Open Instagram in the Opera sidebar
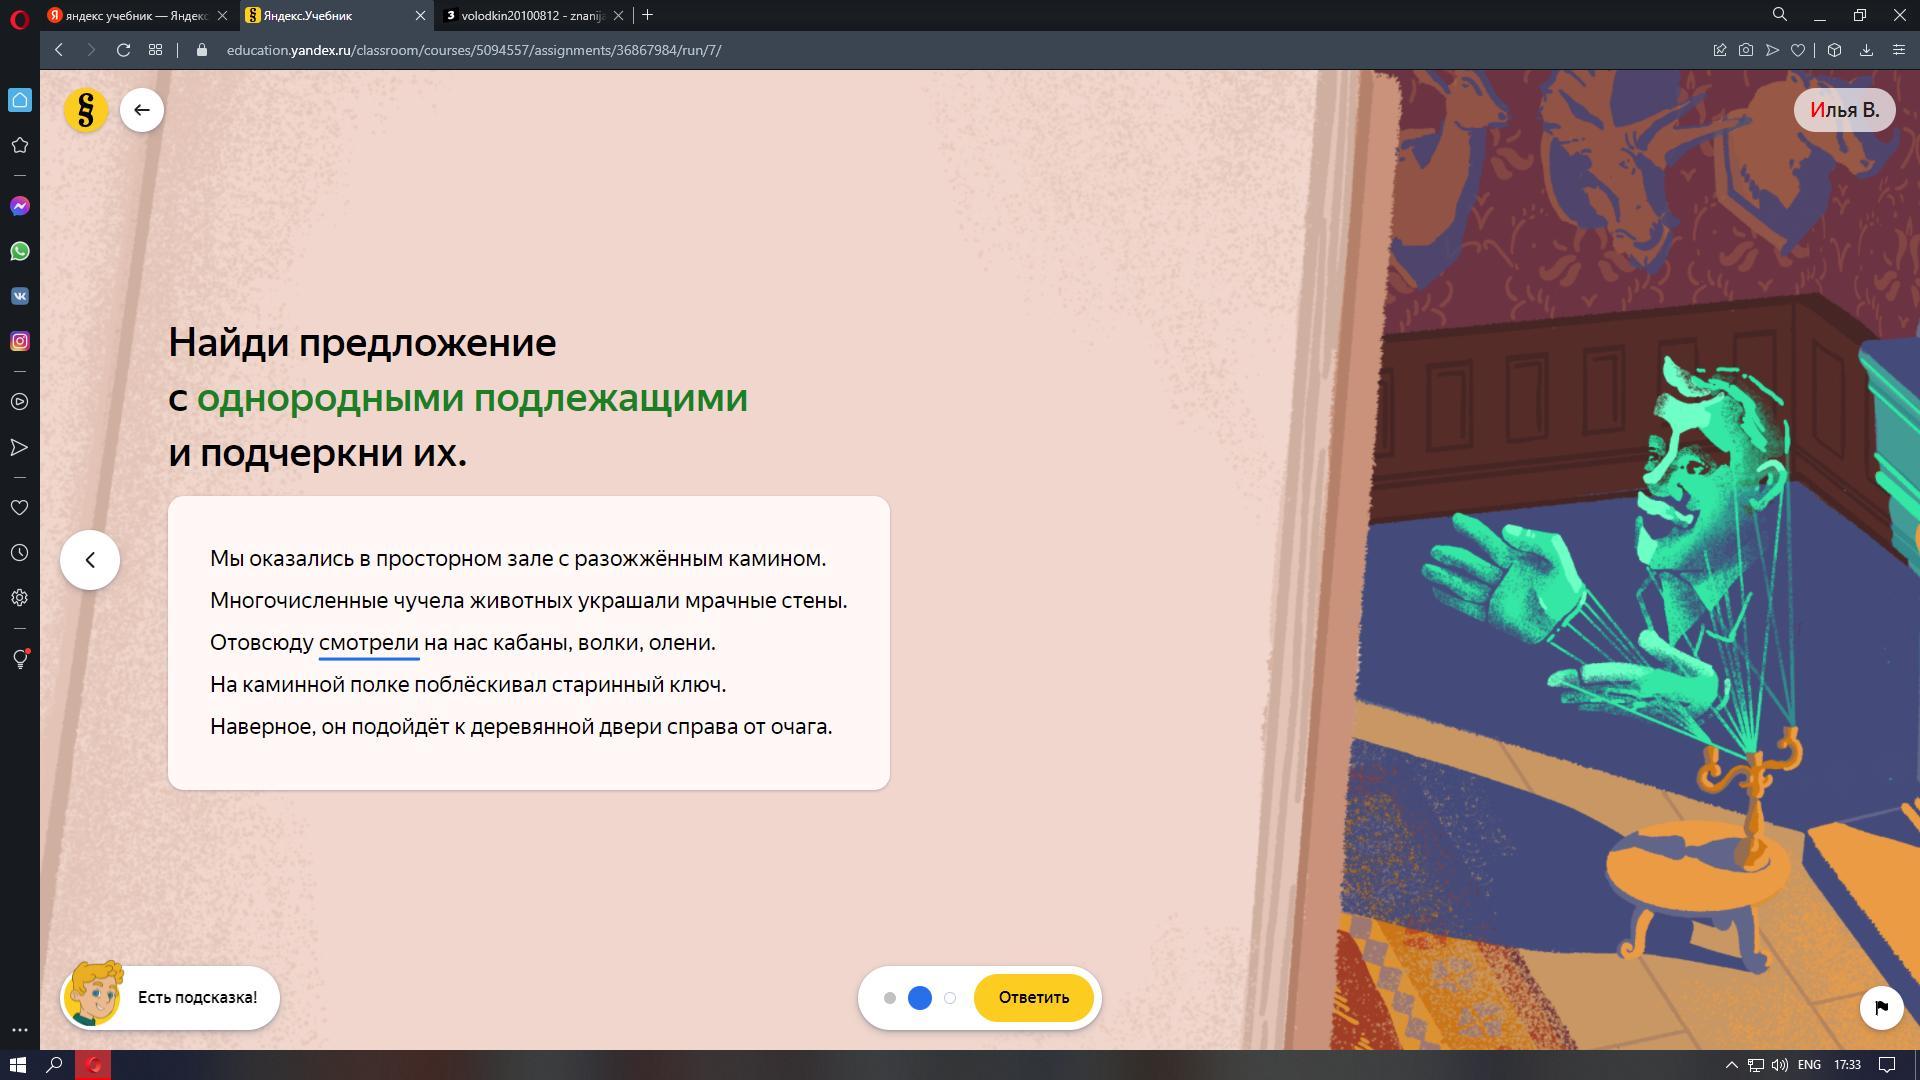Image resolution: width=1920 pixels, height=1080 pixels. click(20, 341)
